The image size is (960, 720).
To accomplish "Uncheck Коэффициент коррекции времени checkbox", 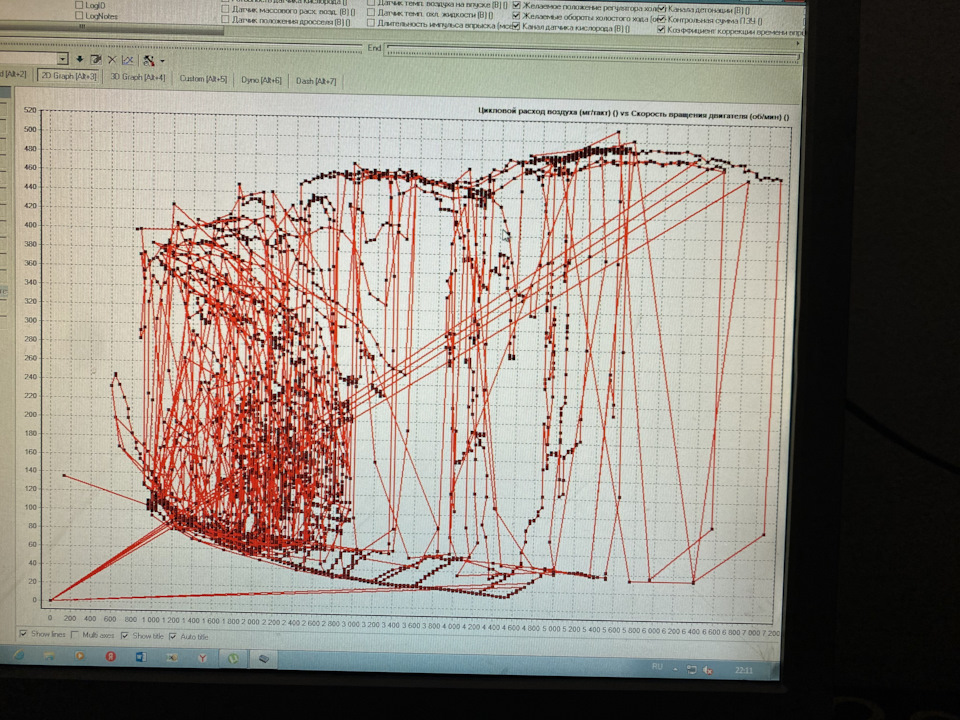I will [661, 29].
